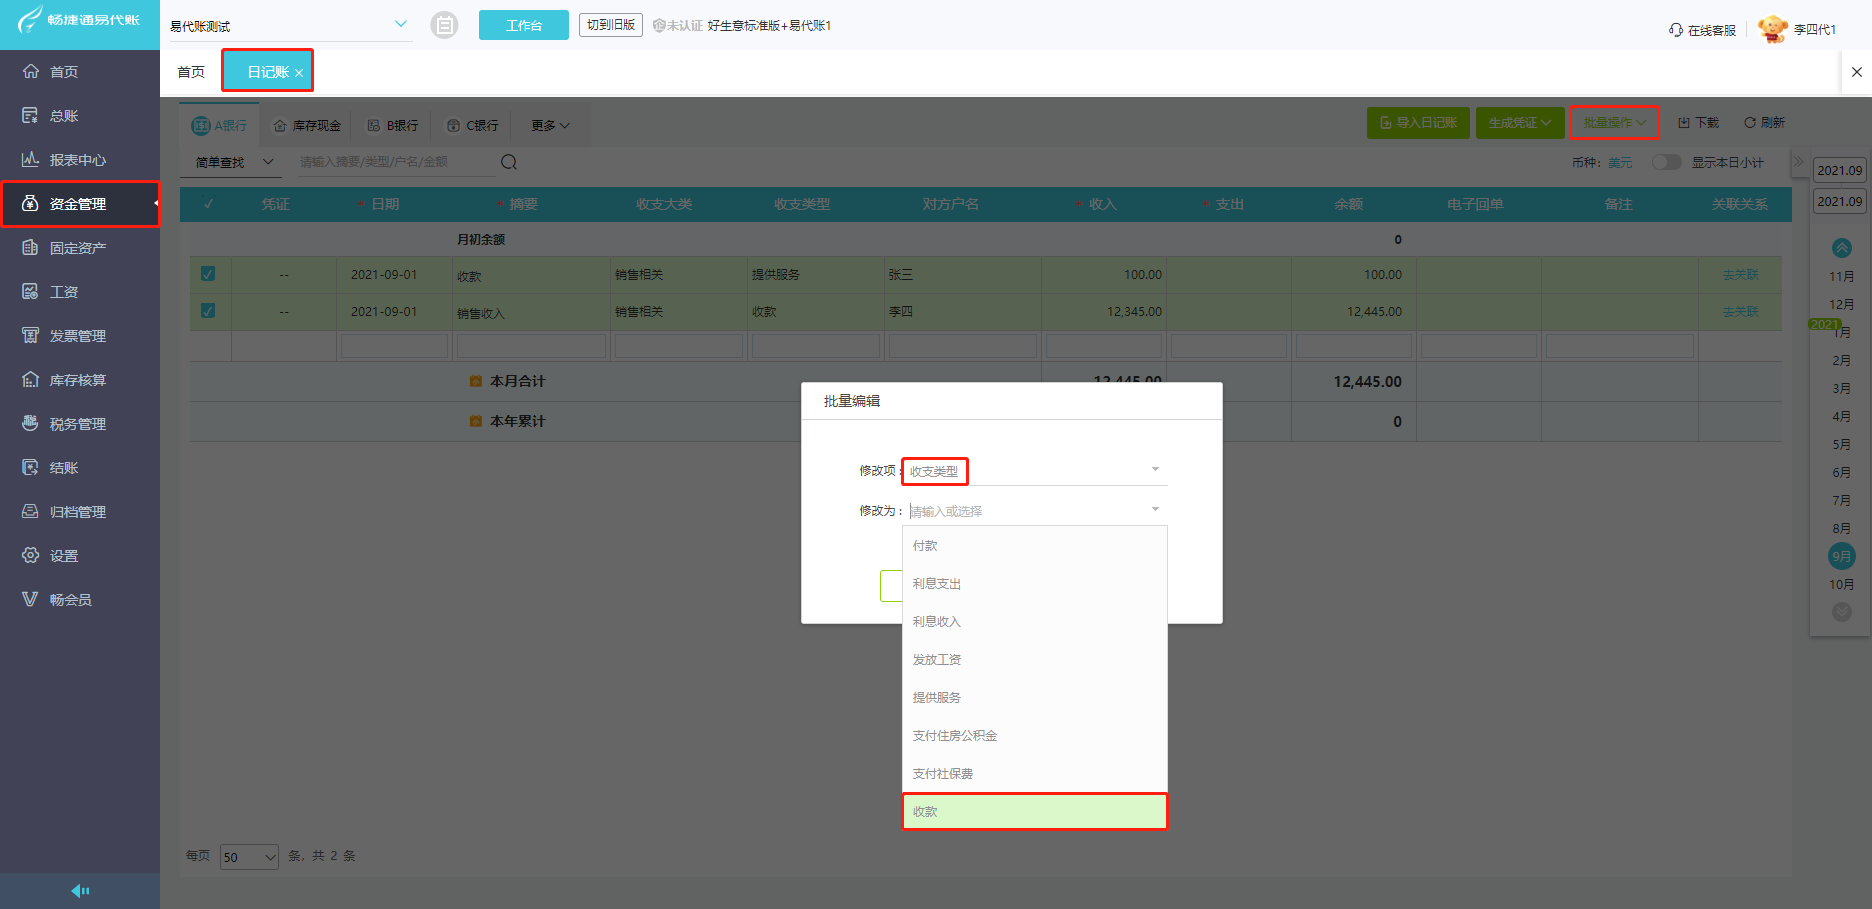1872x909 pixels.
Task: Click the search magnifier icon
Action: [509, 162]
